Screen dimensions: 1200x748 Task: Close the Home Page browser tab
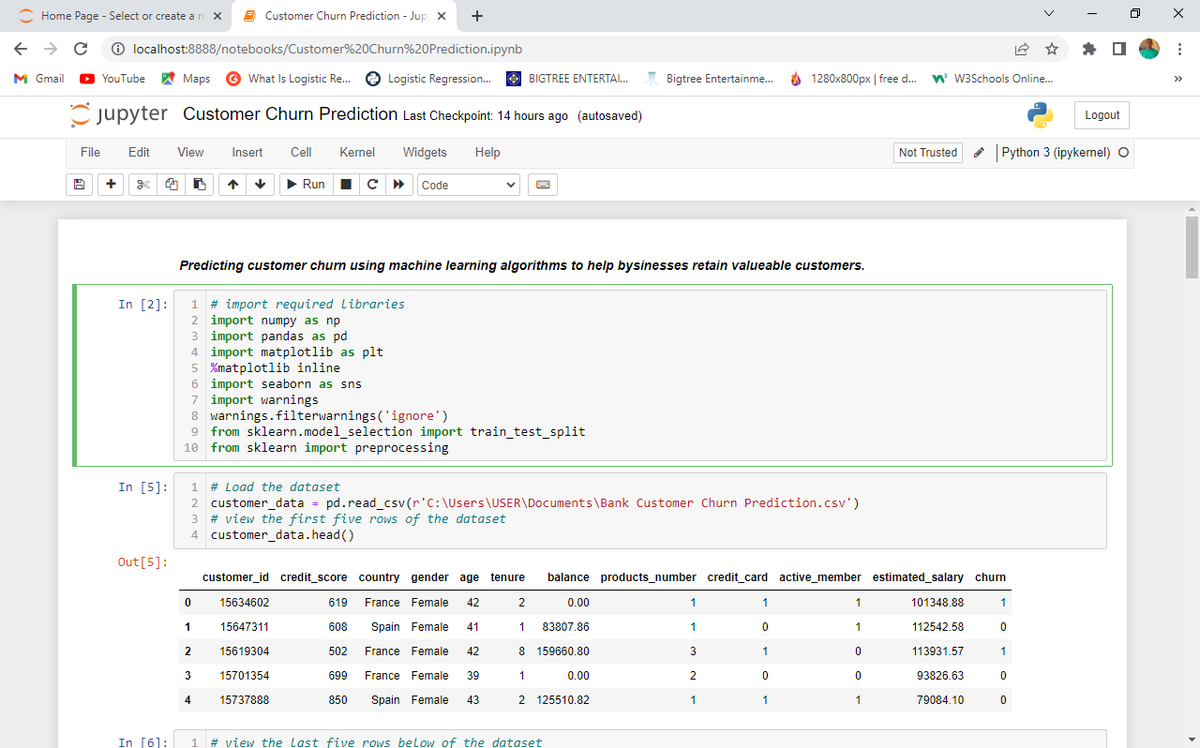click(216, 16)
